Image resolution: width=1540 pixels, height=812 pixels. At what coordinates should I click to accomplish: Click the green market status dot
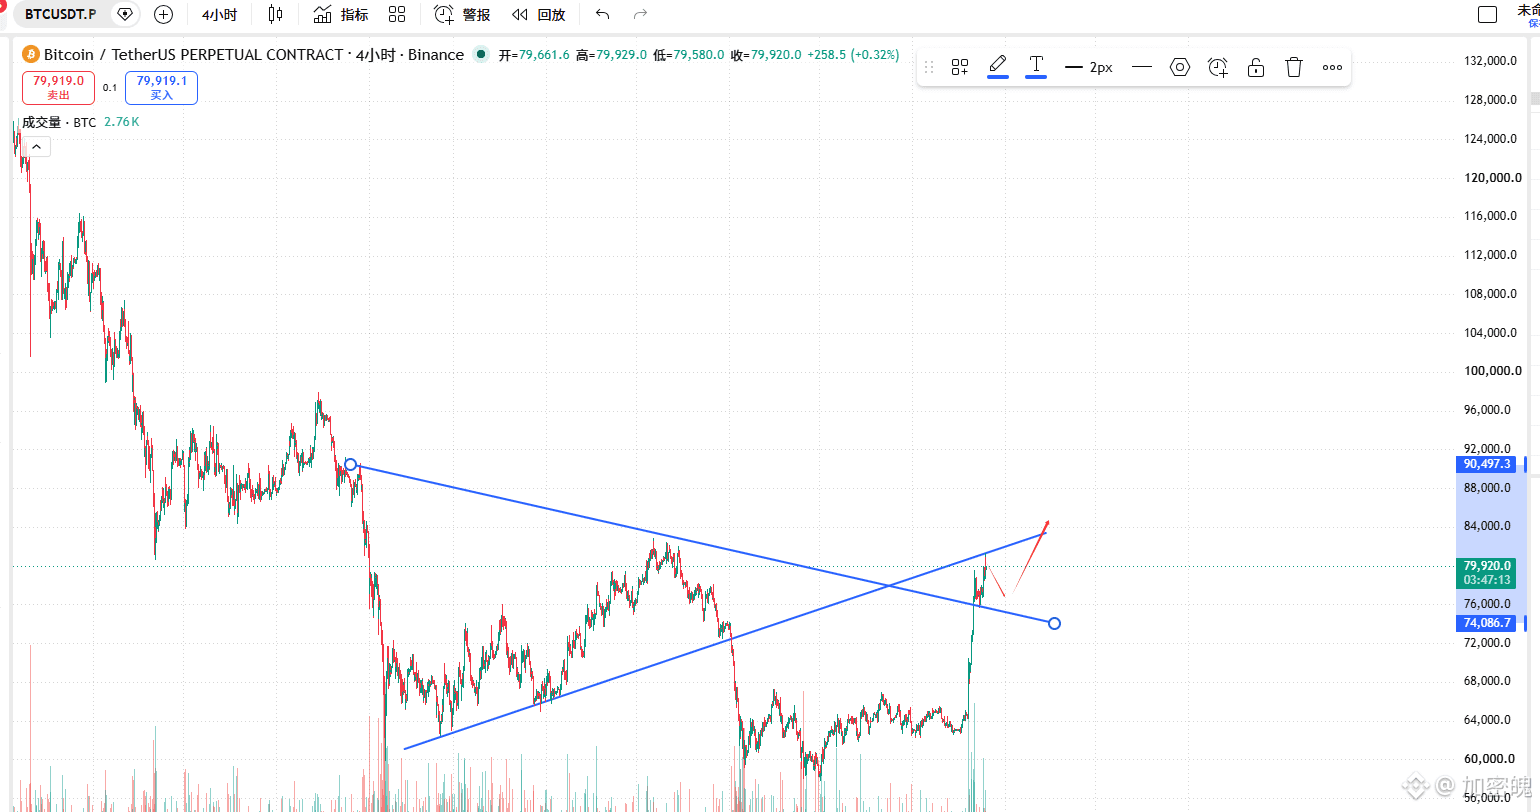pos(482,55)
